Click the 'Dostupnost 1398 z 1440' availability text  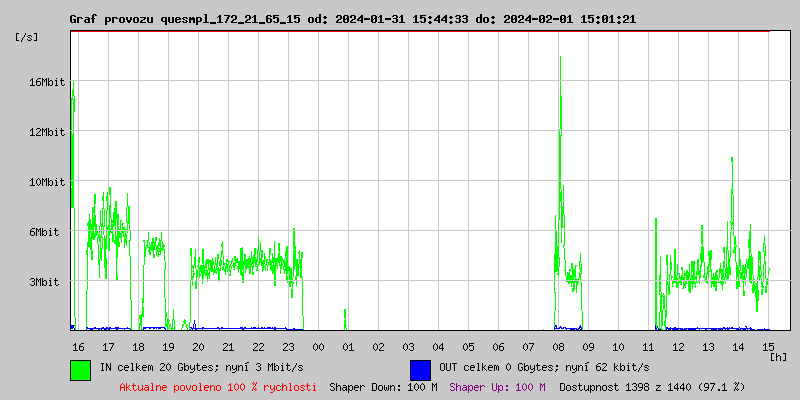click(x=652, y=386)
